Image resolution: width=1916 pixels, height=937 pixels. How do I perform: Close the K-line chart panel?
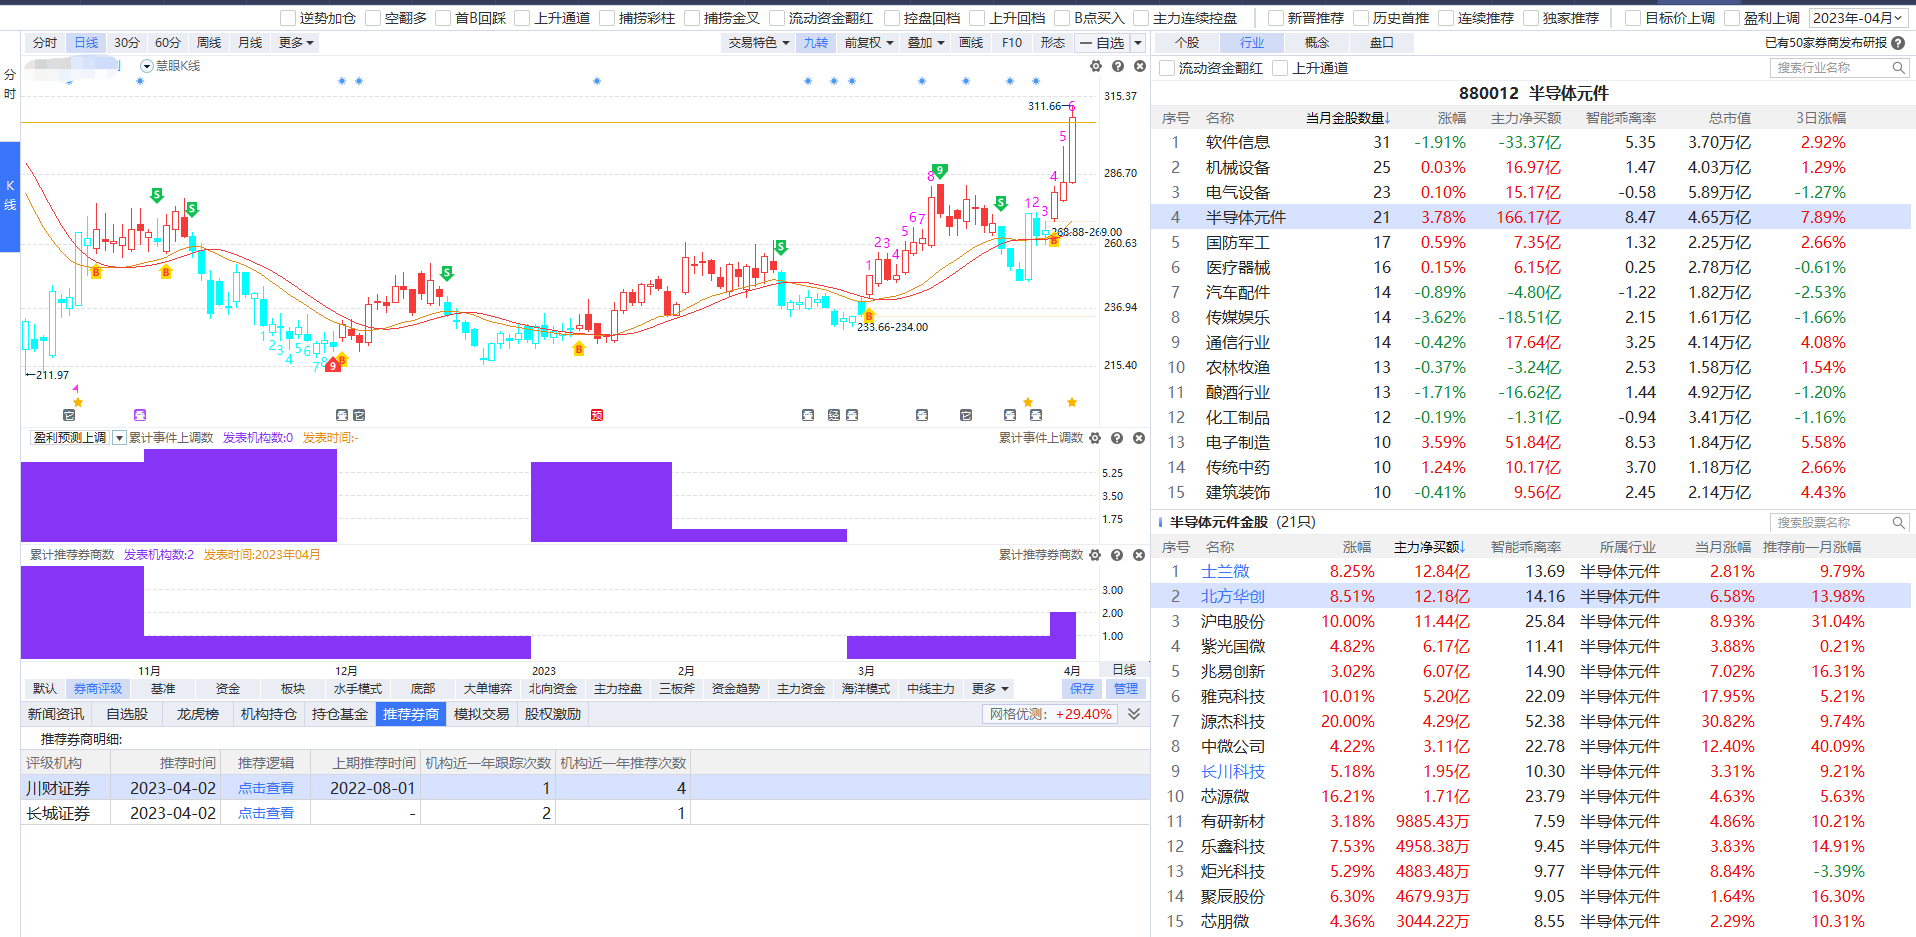tap(1140, 66)
